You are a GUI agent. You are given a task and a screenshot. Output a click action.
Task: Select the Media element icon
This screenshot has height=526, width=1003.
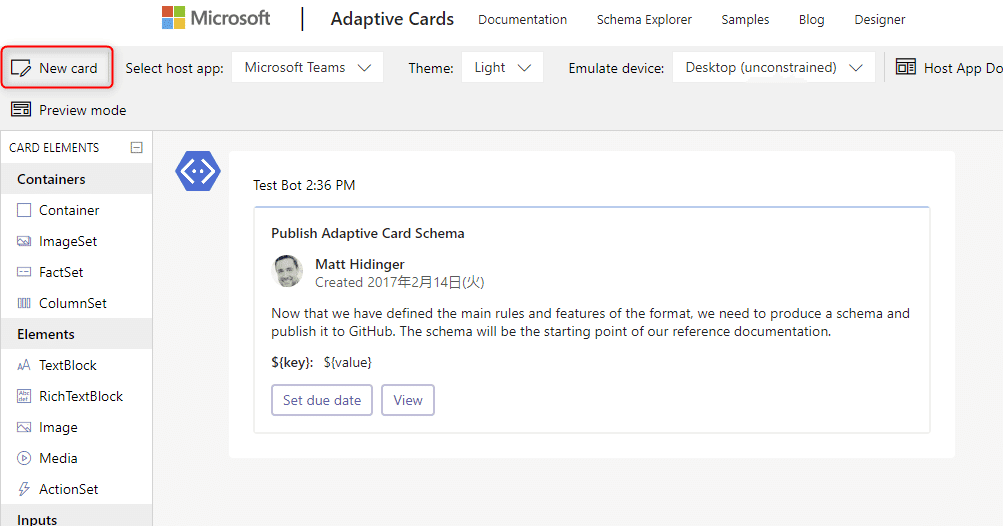(24, 458)
